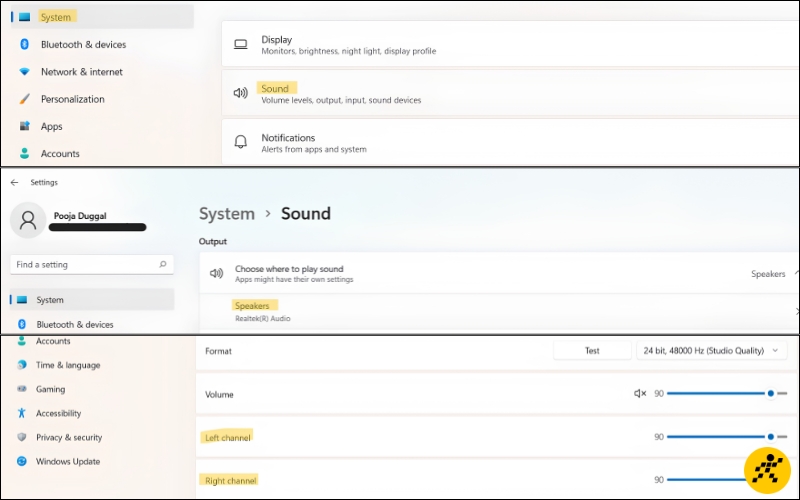Click the Output section heading
This screenshot has width=800, height=500.
point(213,241)
